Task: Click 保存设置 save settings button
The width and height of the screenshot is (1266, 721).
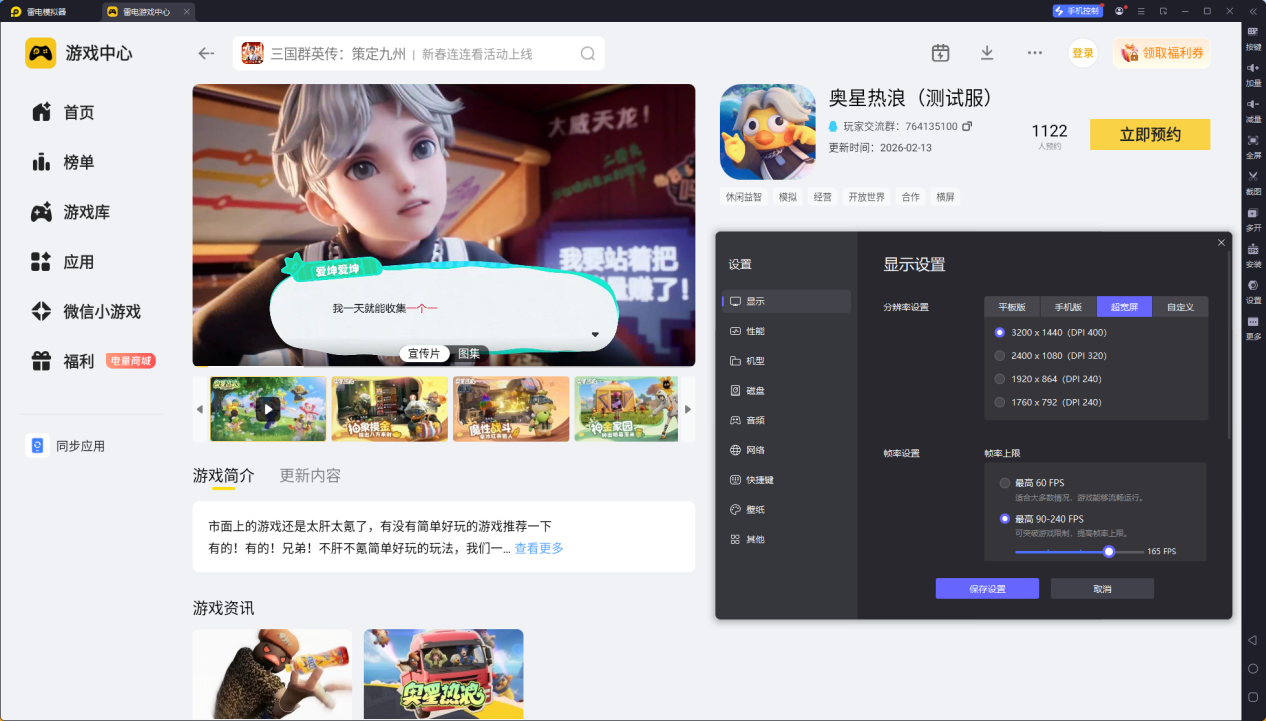Action: (x=987, y=589)
